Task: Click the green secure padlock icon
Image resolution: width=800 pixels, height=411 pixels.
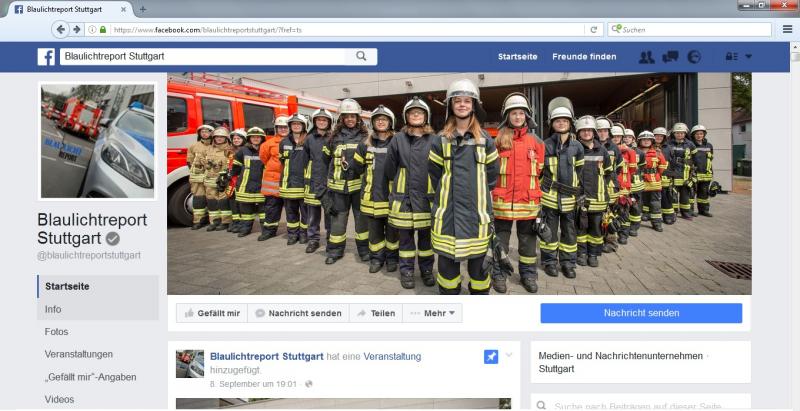Action: point(103,30)
